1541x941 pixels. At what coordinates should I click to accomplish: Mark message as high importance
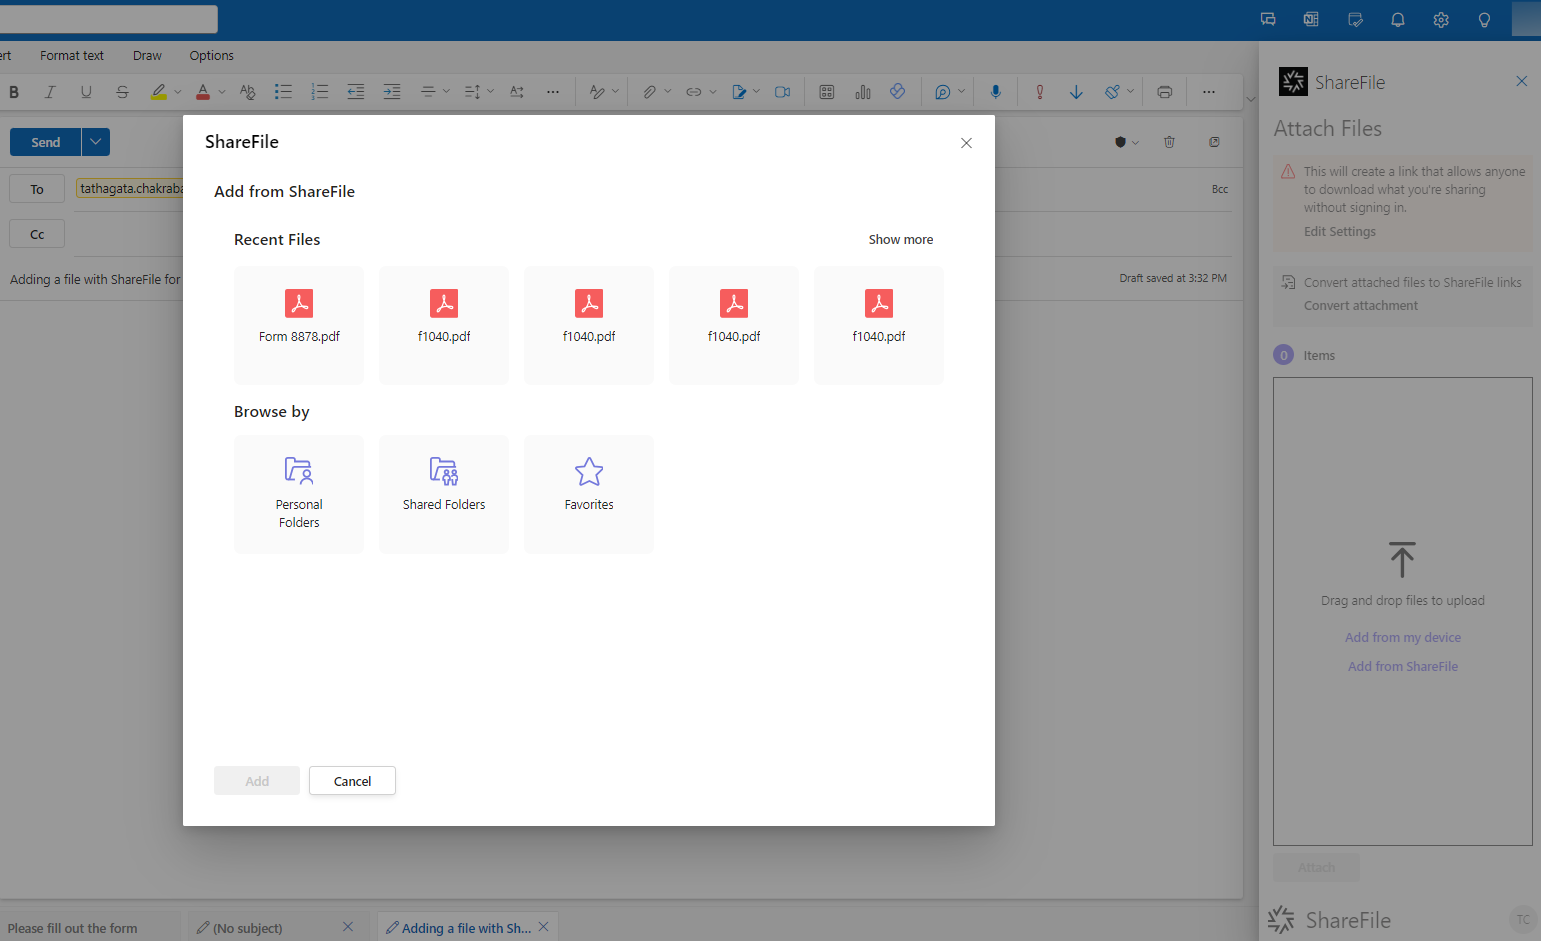(1040, 92)
